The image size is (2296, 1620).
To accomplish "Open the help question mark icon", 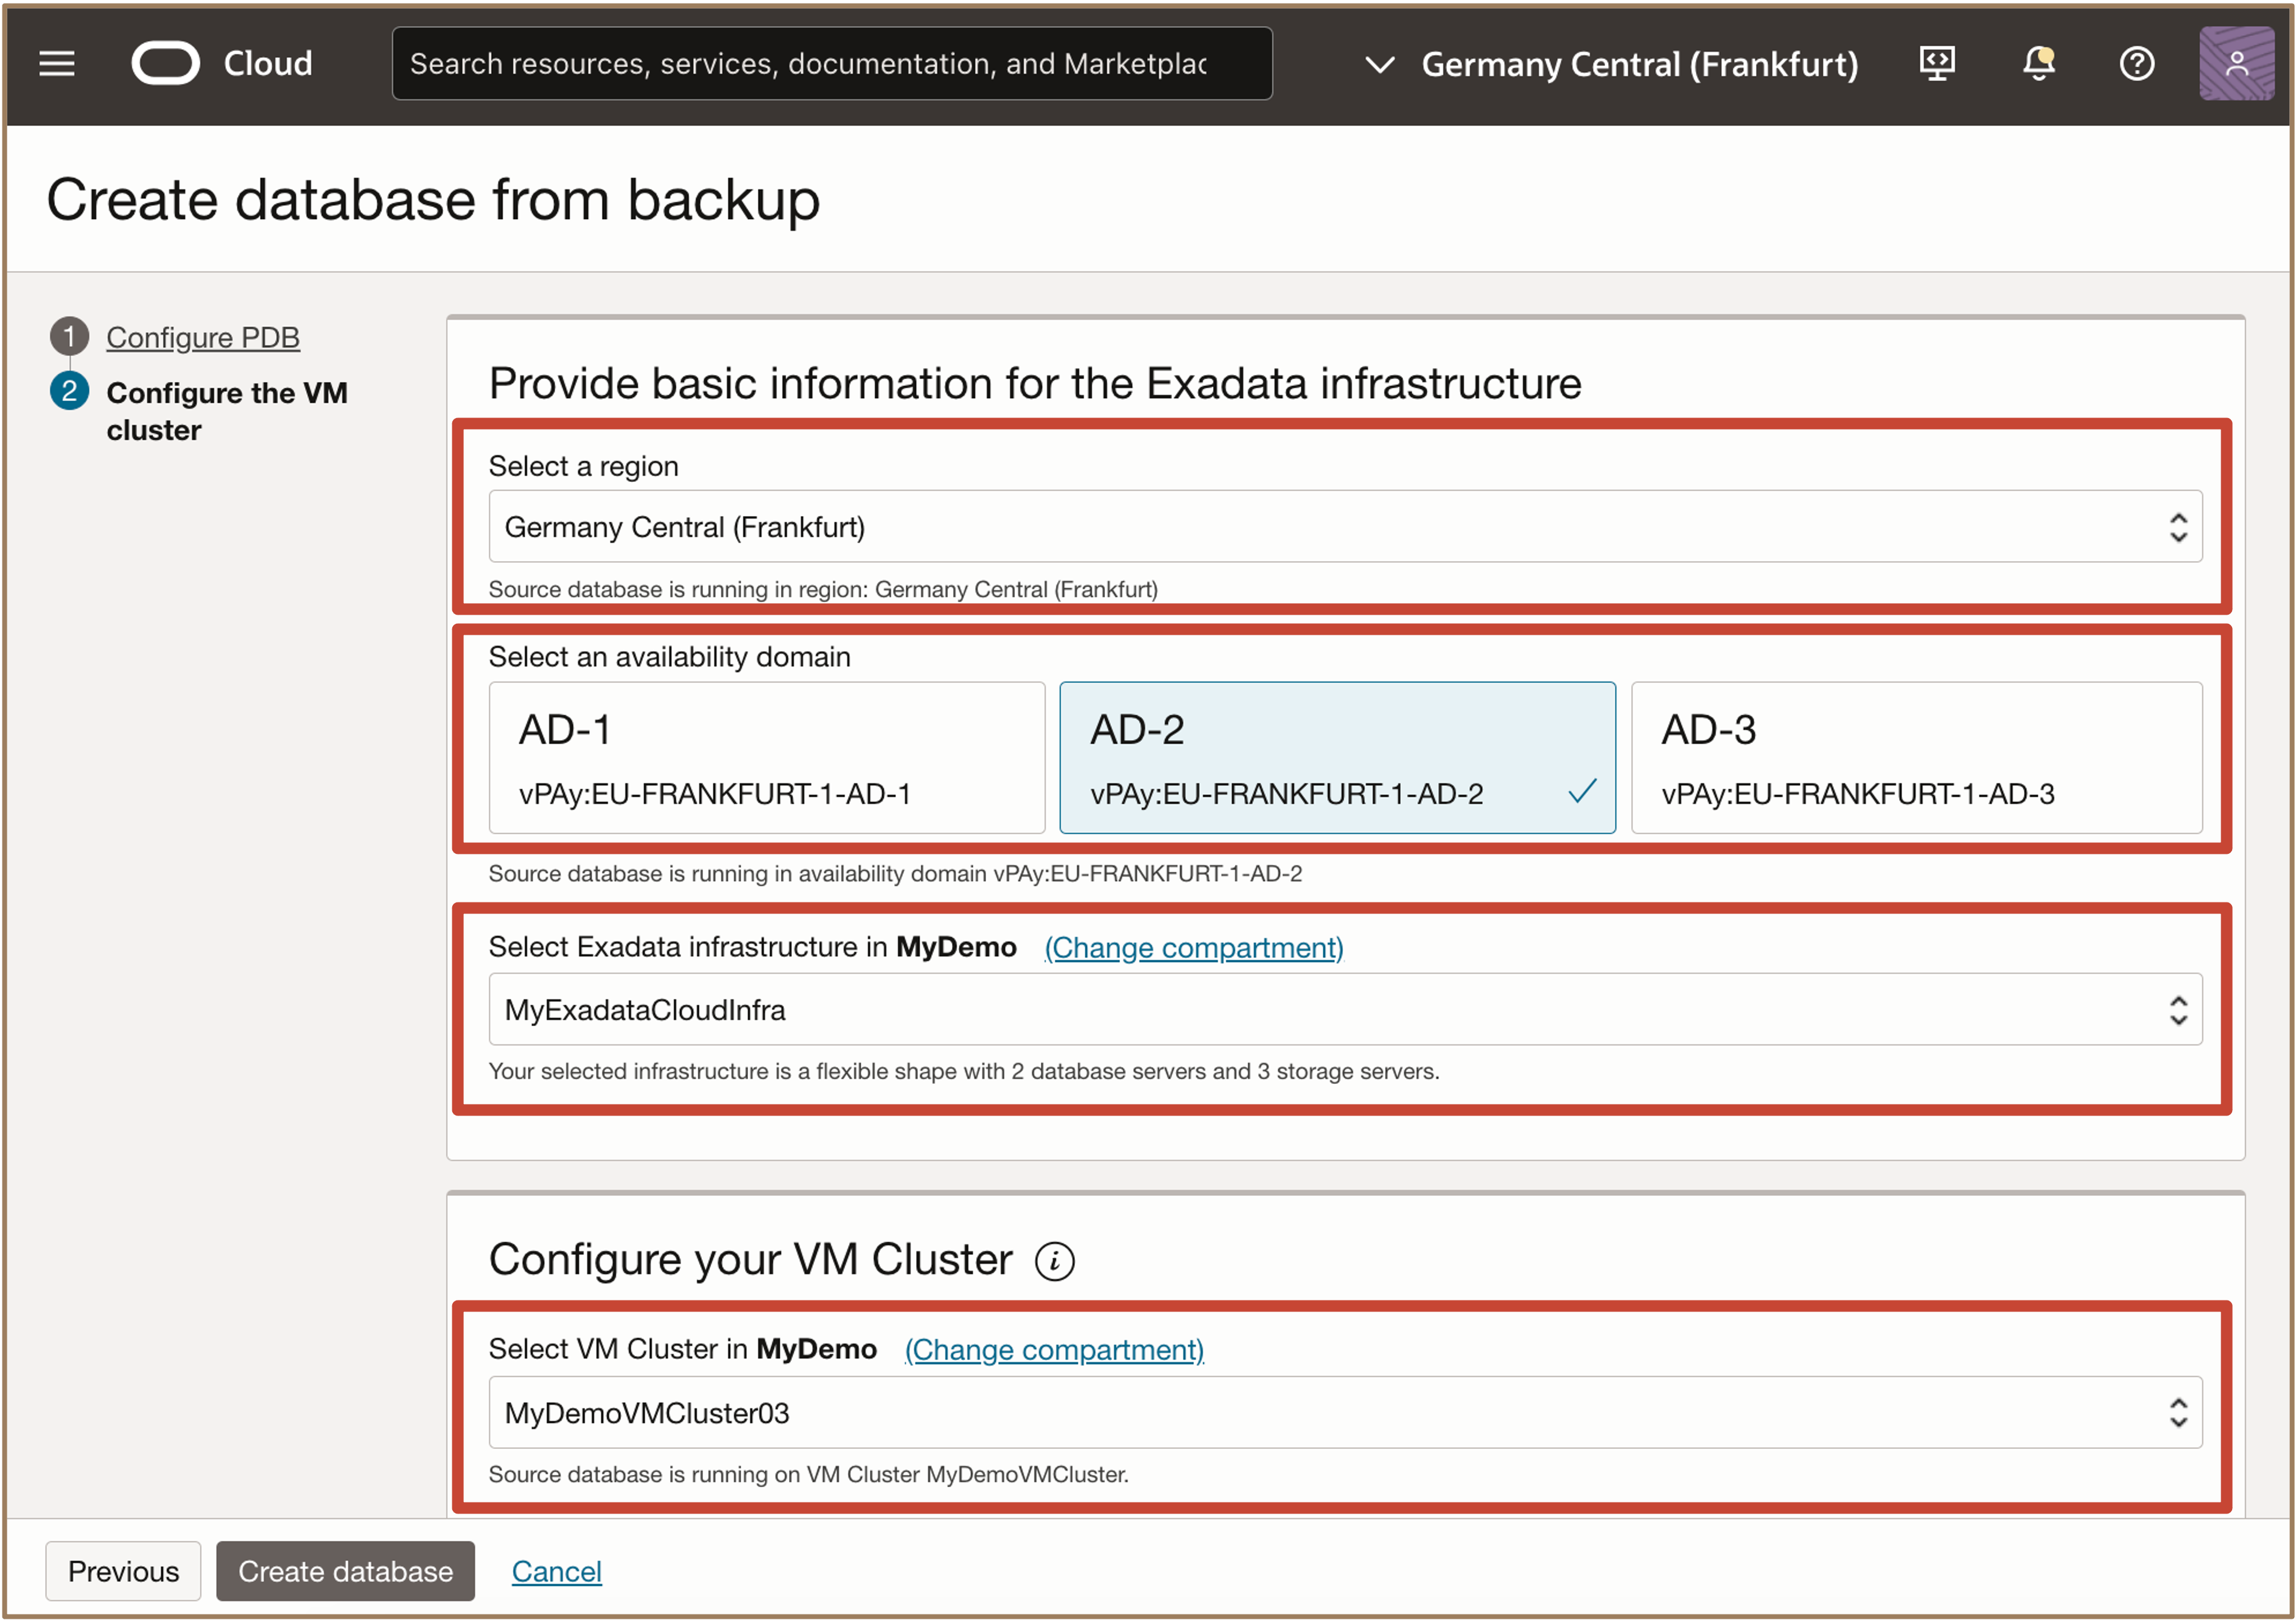I will (x=2136, y=64).
